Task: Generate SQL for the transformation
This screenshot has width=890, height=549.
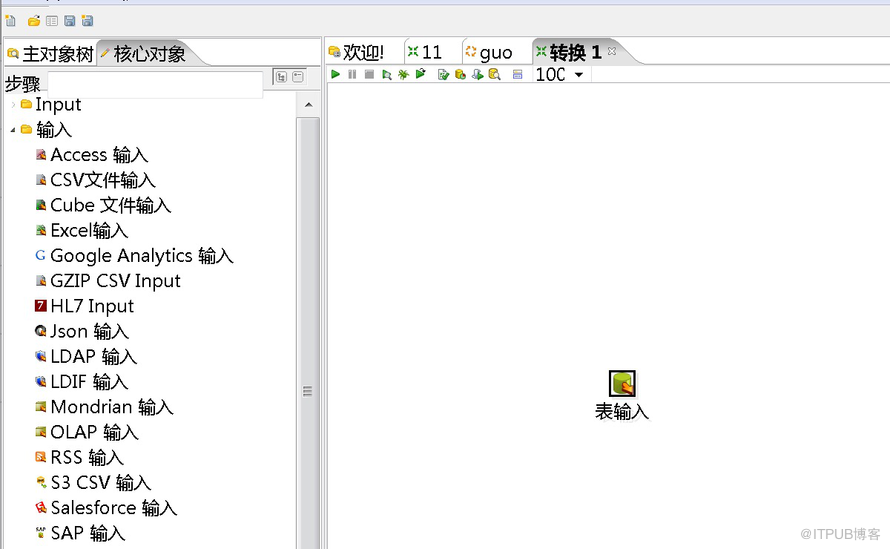Action: point(477,74)
